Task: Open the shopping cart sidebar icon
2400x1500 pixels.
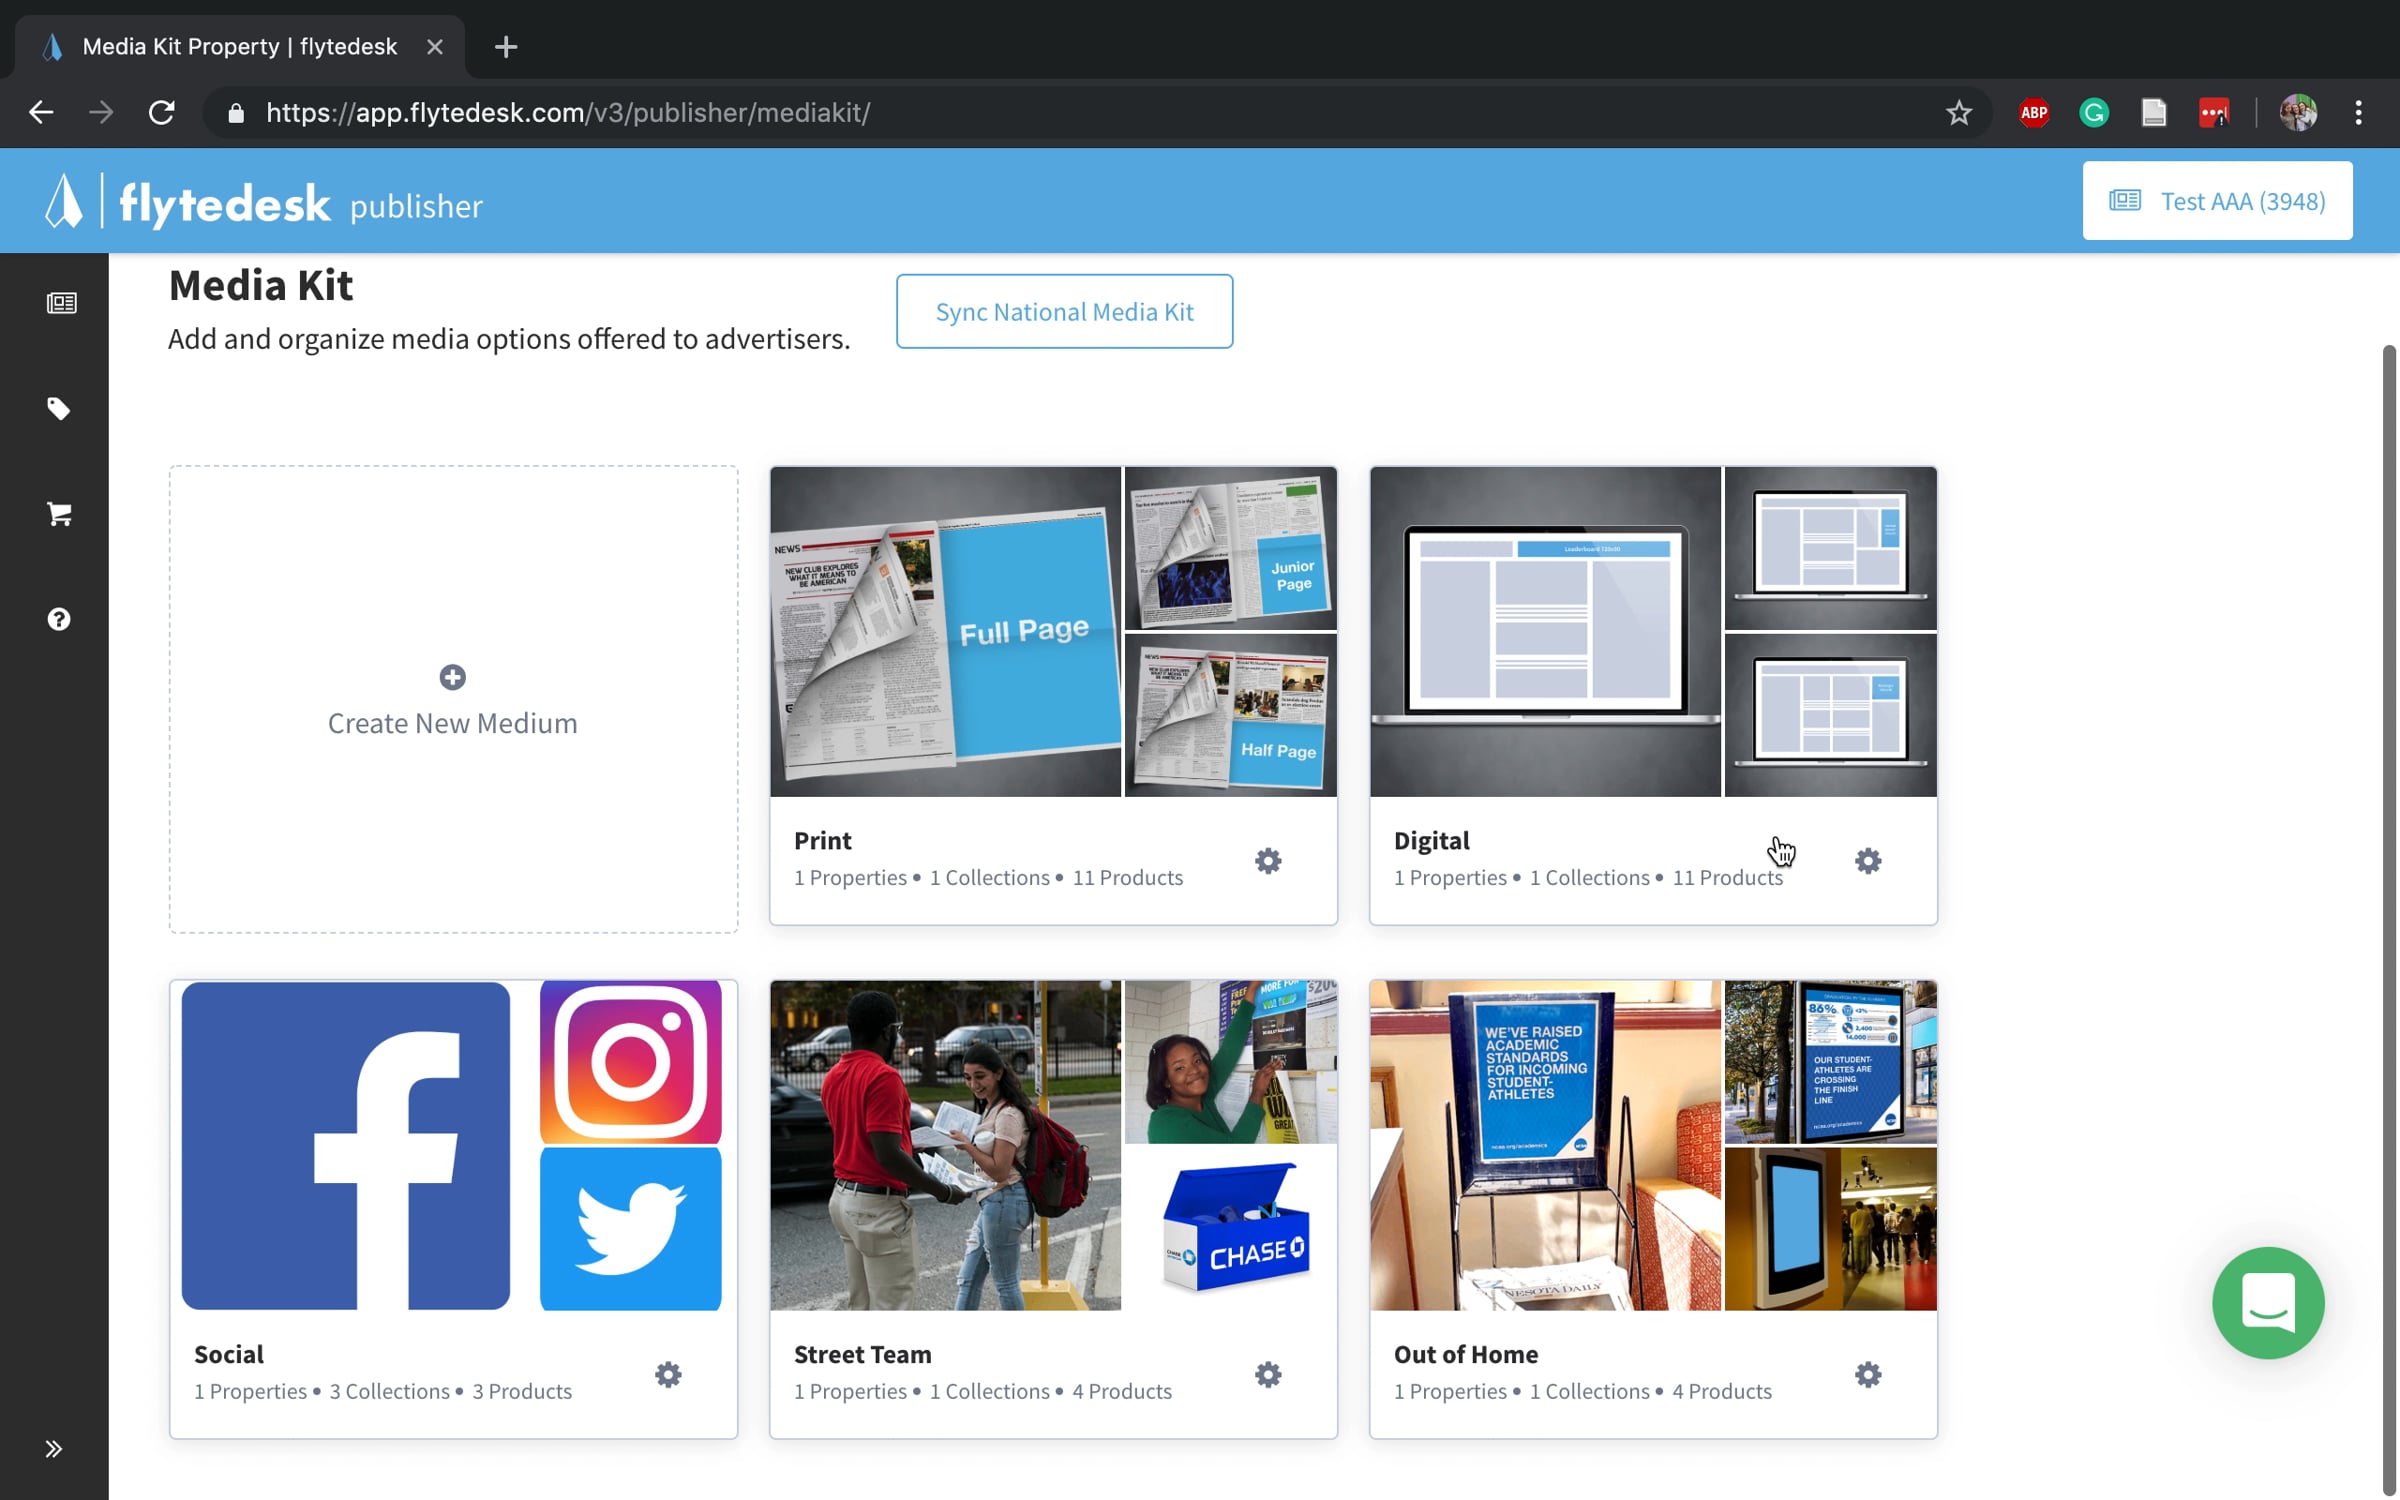Action: [x=59, y=514]
